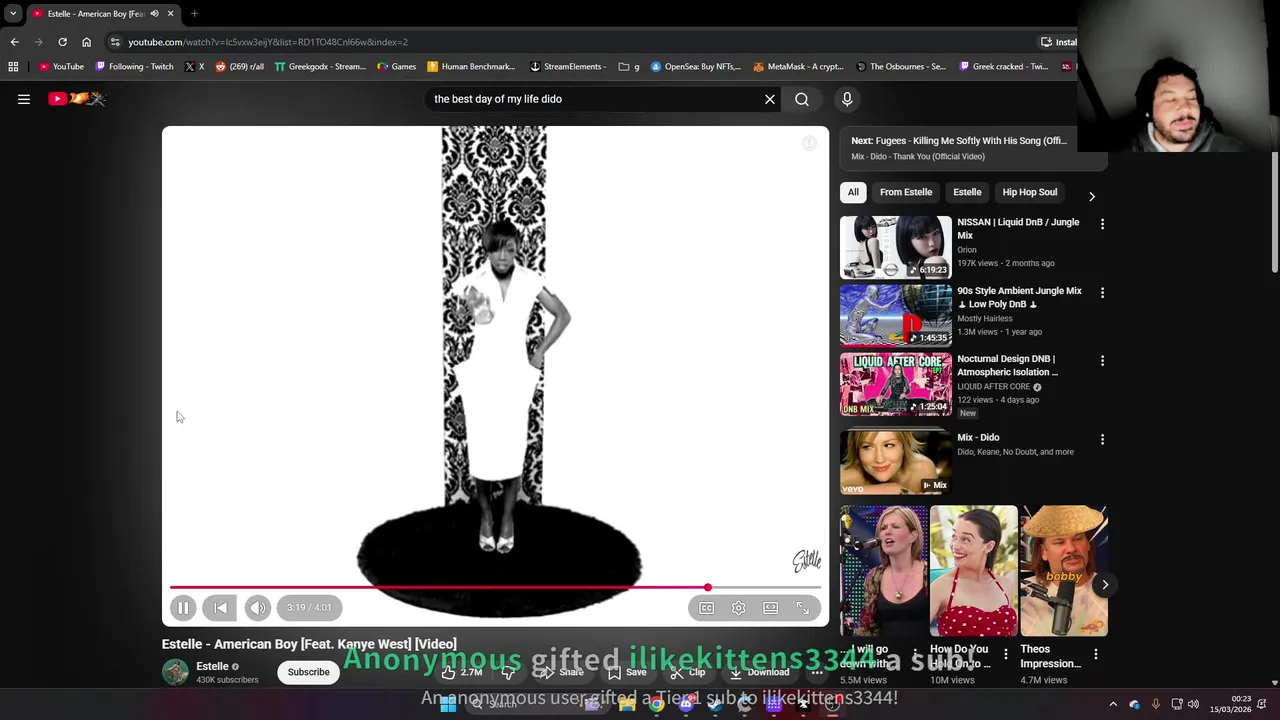Pause the video with the pause button
This screenshot has width=1280, height=720.
(183, 607)
